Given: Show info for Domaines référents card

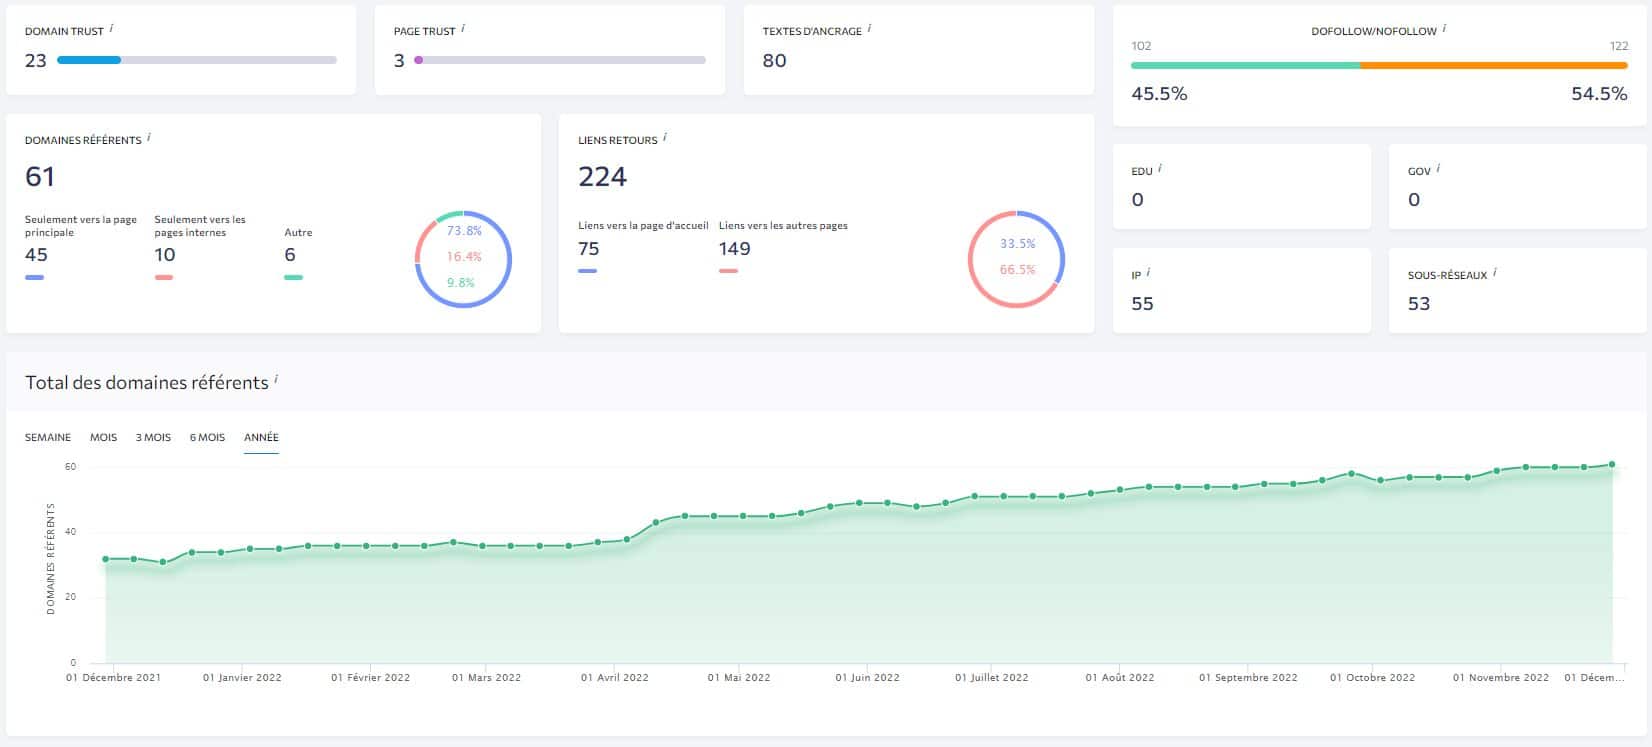Looking at the screenshot, I should pyautogui.click(x=149, y=138).
